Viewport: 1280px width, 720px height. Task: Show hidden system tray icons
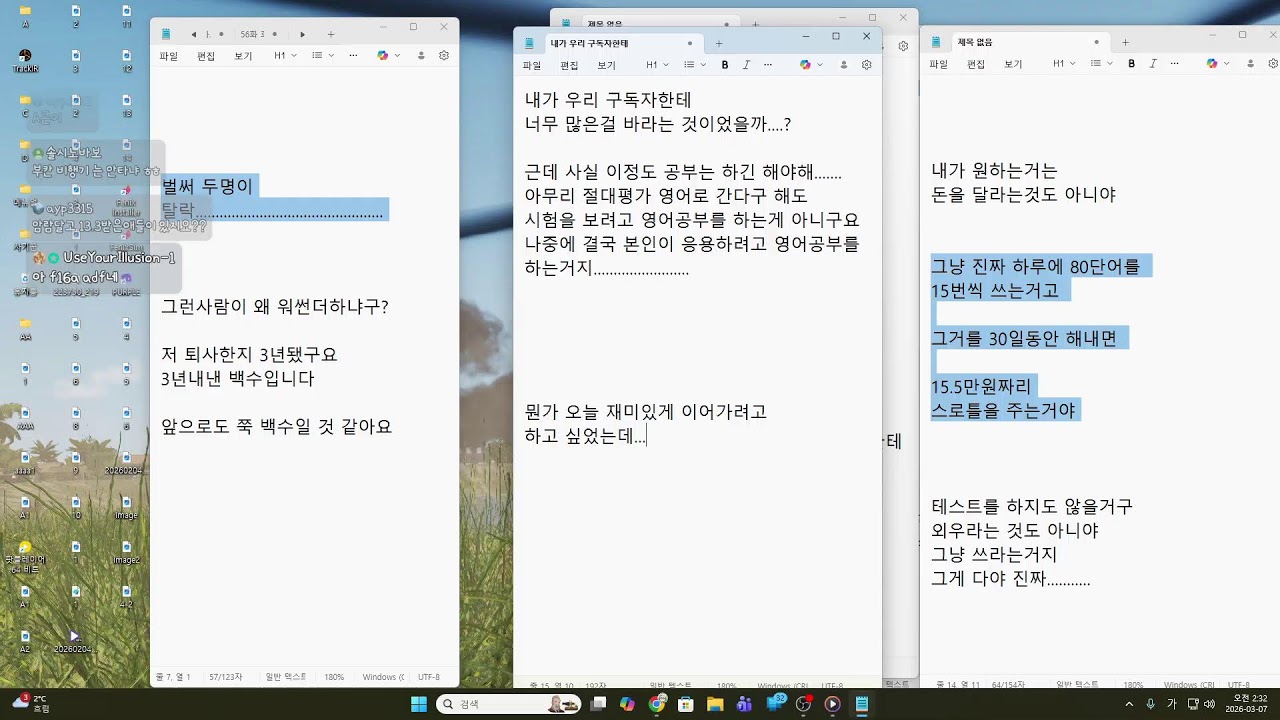point(1129,704)
